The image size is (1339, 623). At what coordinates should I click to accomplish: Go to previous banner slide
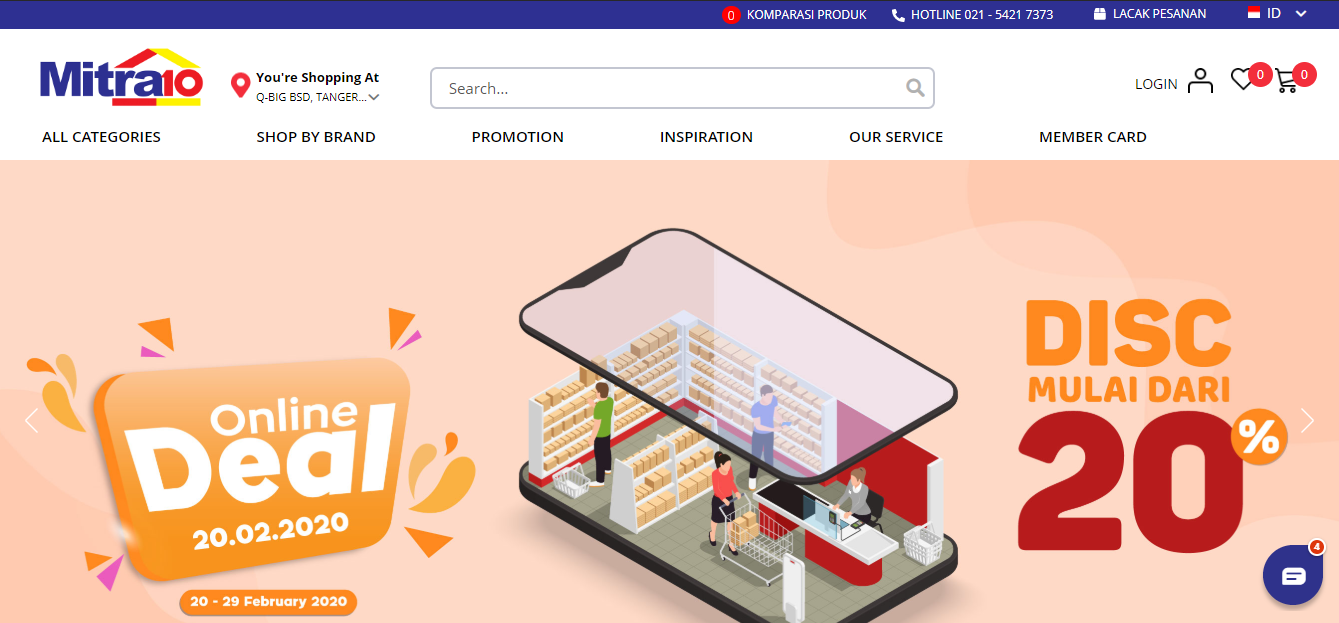click(x=32, y=421)
